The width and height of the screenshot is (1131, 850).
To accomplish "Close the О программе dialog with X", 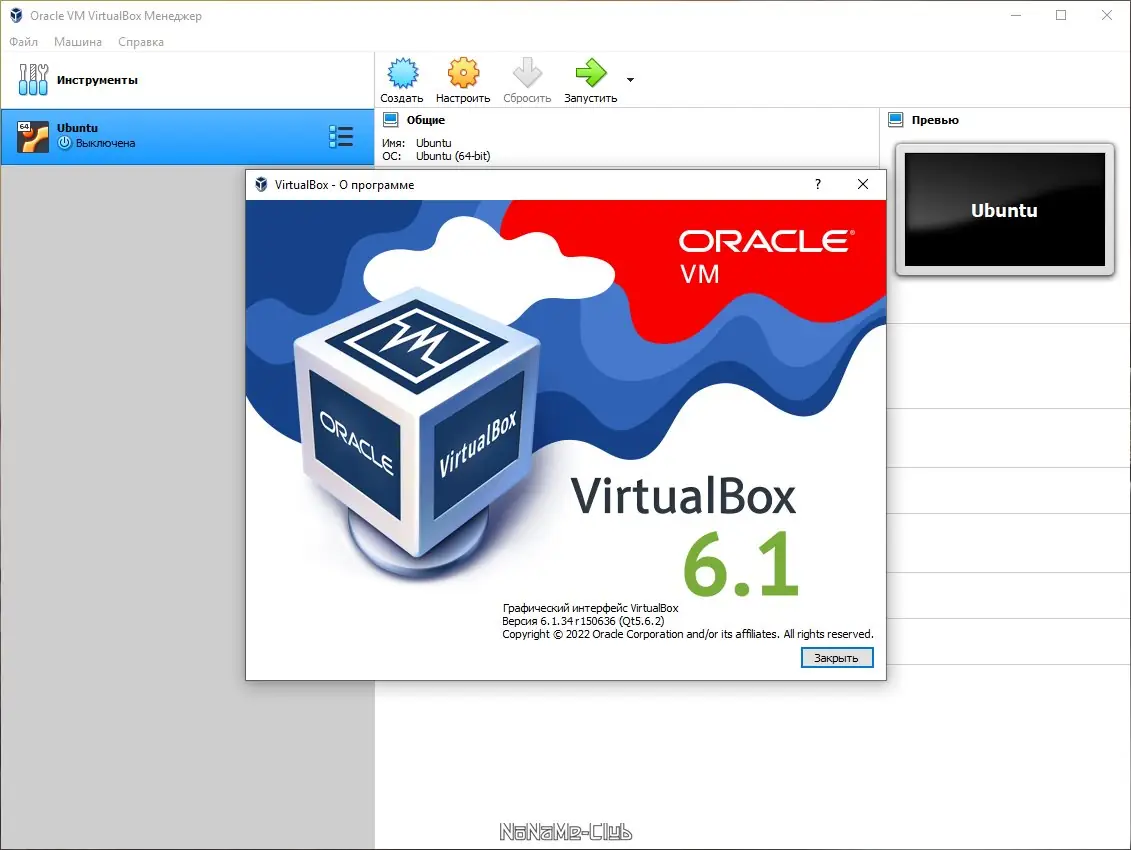I will tap(863, 184).
